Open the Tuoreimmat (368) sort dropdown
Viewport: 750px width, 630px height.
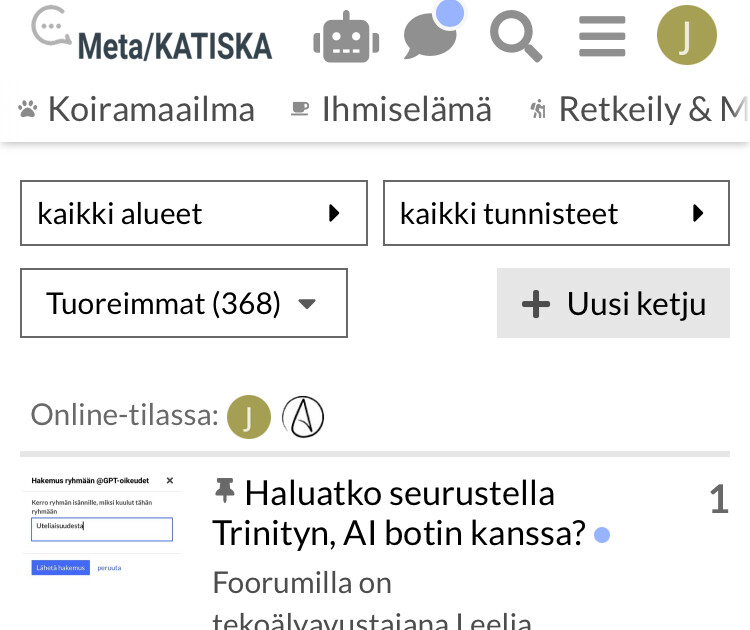(184, 303)
